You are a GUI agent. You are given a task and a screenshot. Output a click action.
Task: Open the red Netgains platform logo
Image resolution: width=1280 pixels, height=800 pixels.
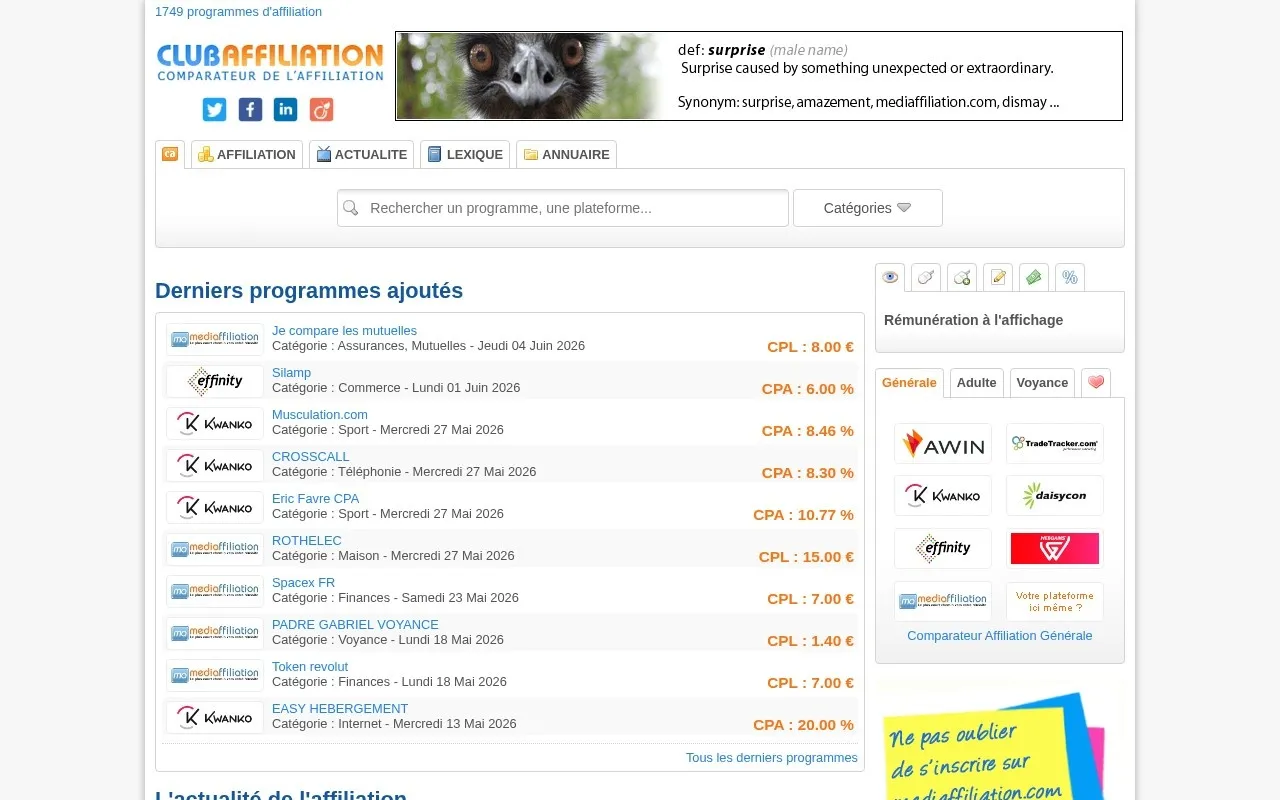[x=1055, y=548]
